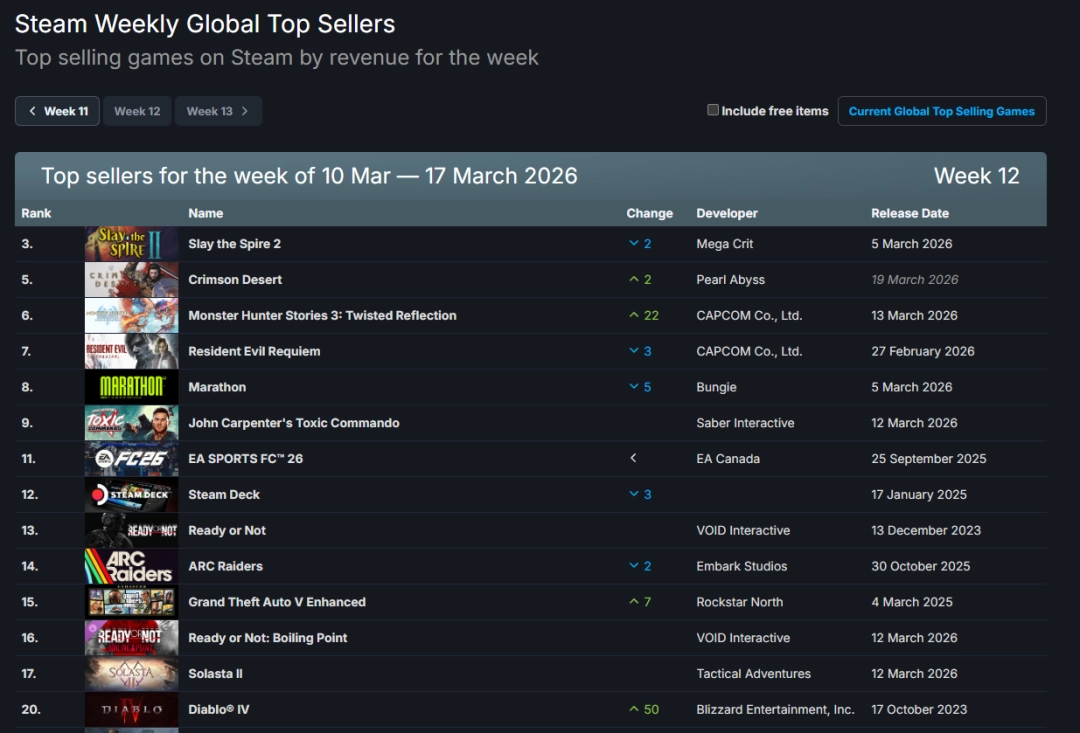Open the Steam Deck thumbnail image

coord(131,494)
